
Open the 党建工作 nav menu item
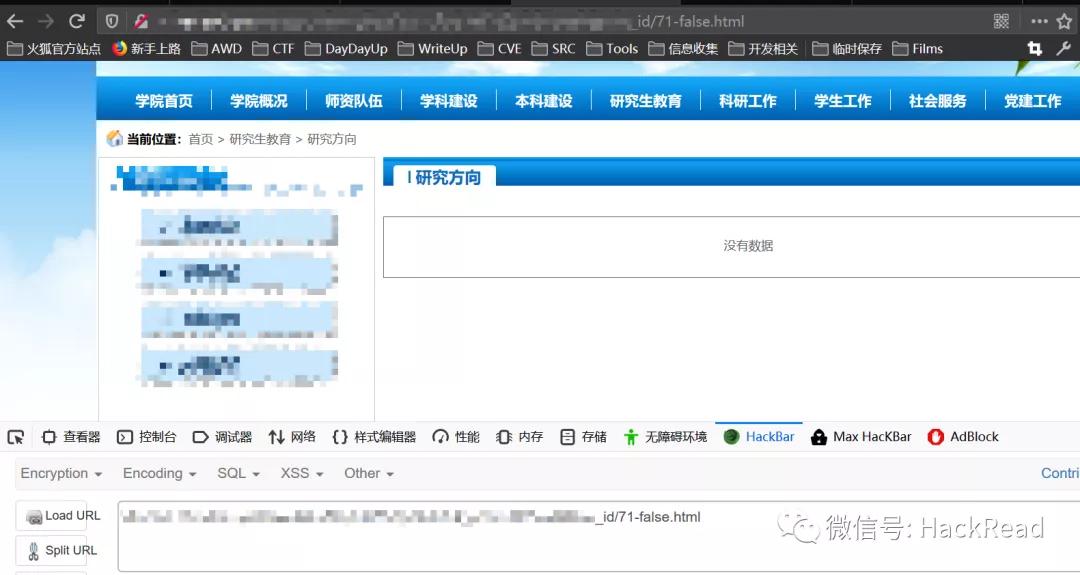click(x=1033, y=101)
